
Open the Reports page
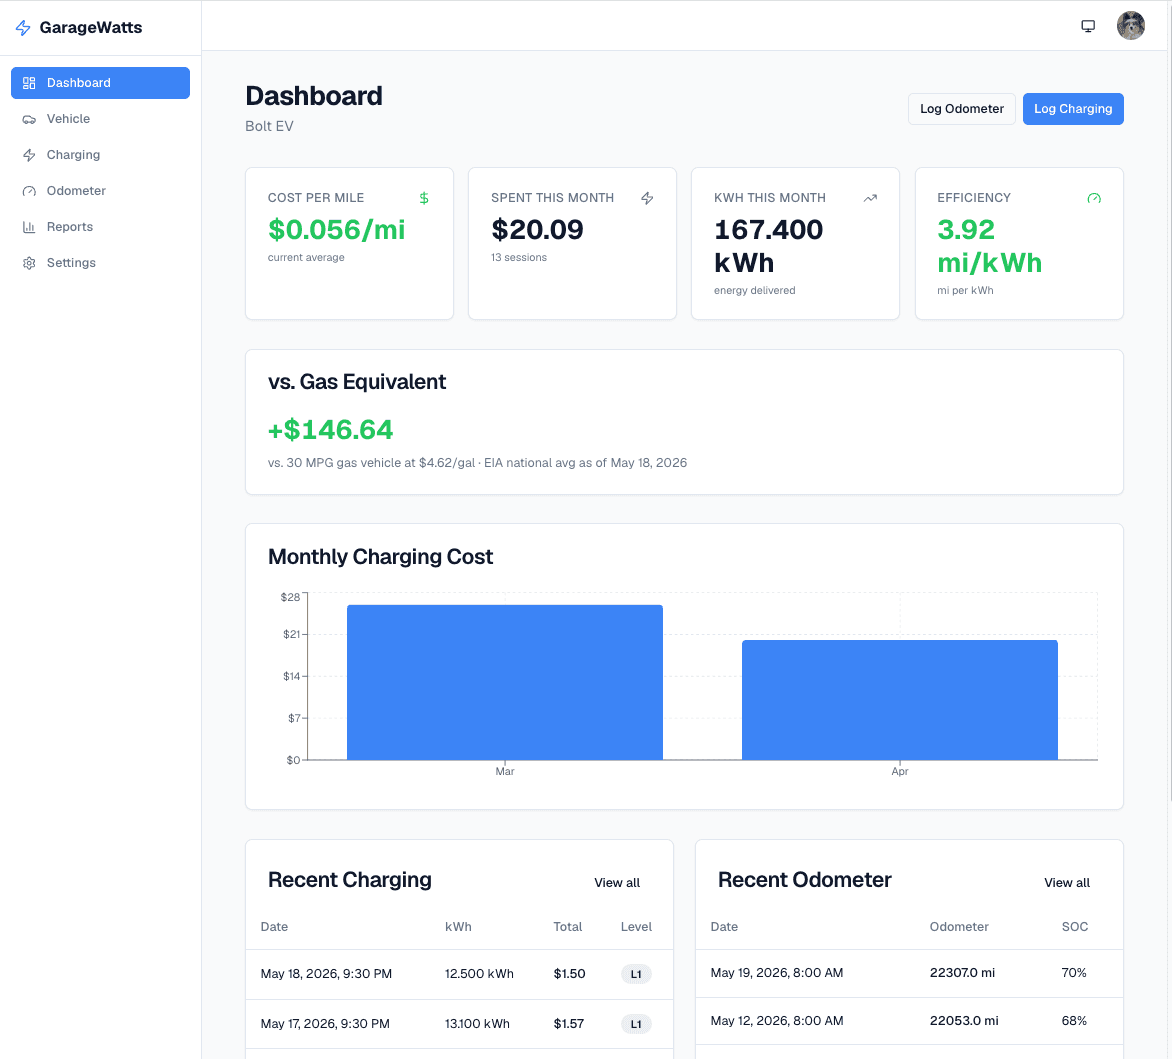(100, 226)
